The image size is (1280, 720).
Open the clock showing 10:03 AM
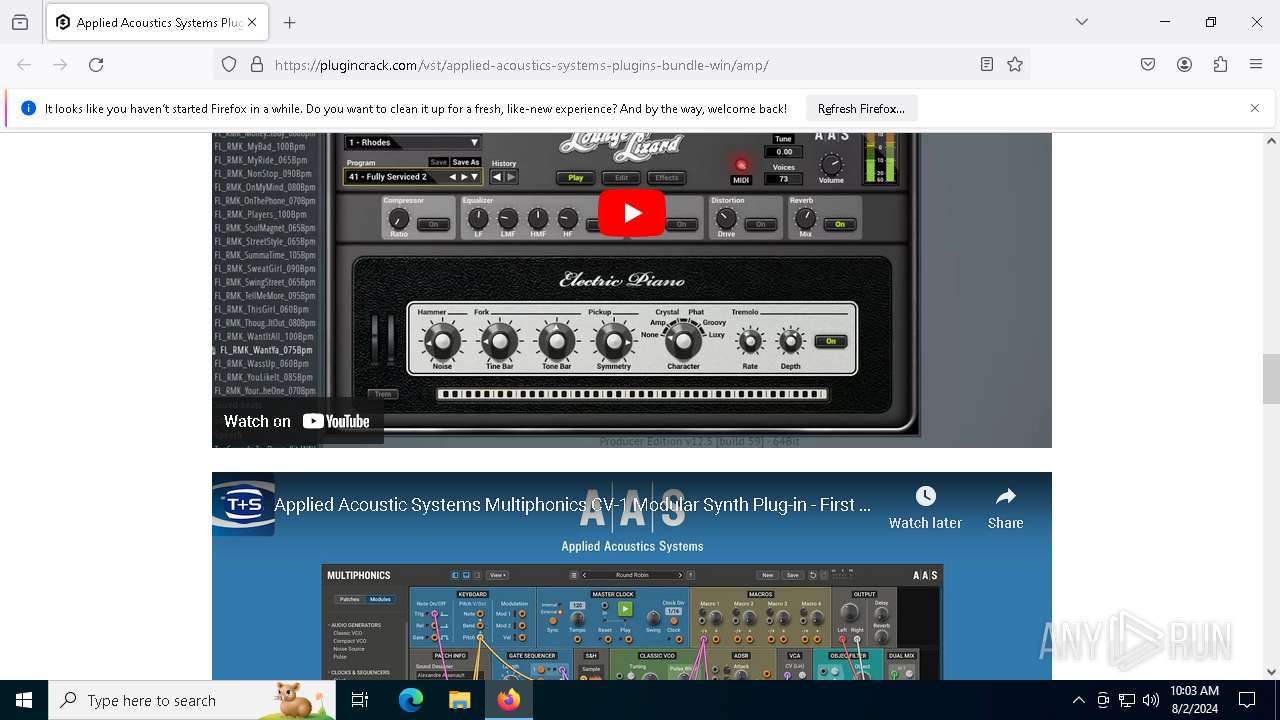pyautogui.click(x=1194, y=700)
